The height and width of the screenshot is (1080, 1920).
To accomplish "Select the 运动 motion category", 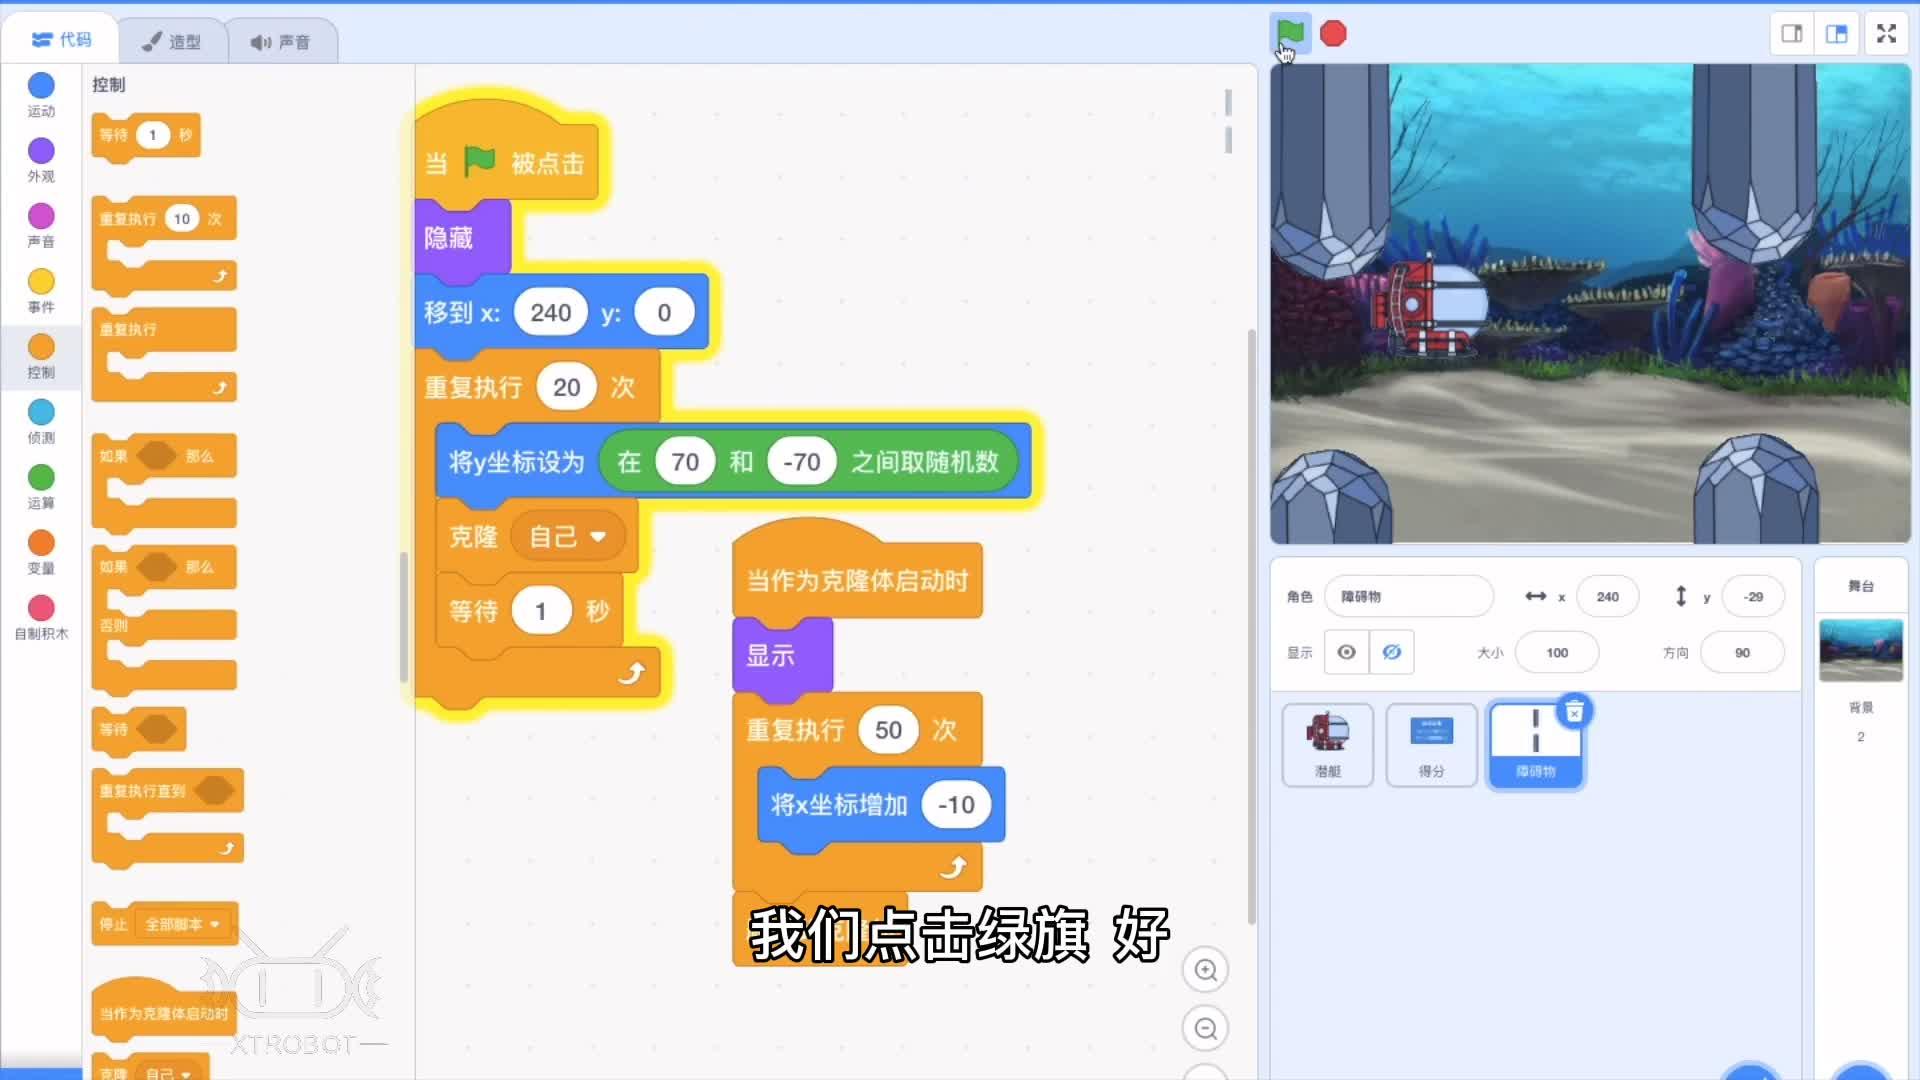I will (41, 95).
